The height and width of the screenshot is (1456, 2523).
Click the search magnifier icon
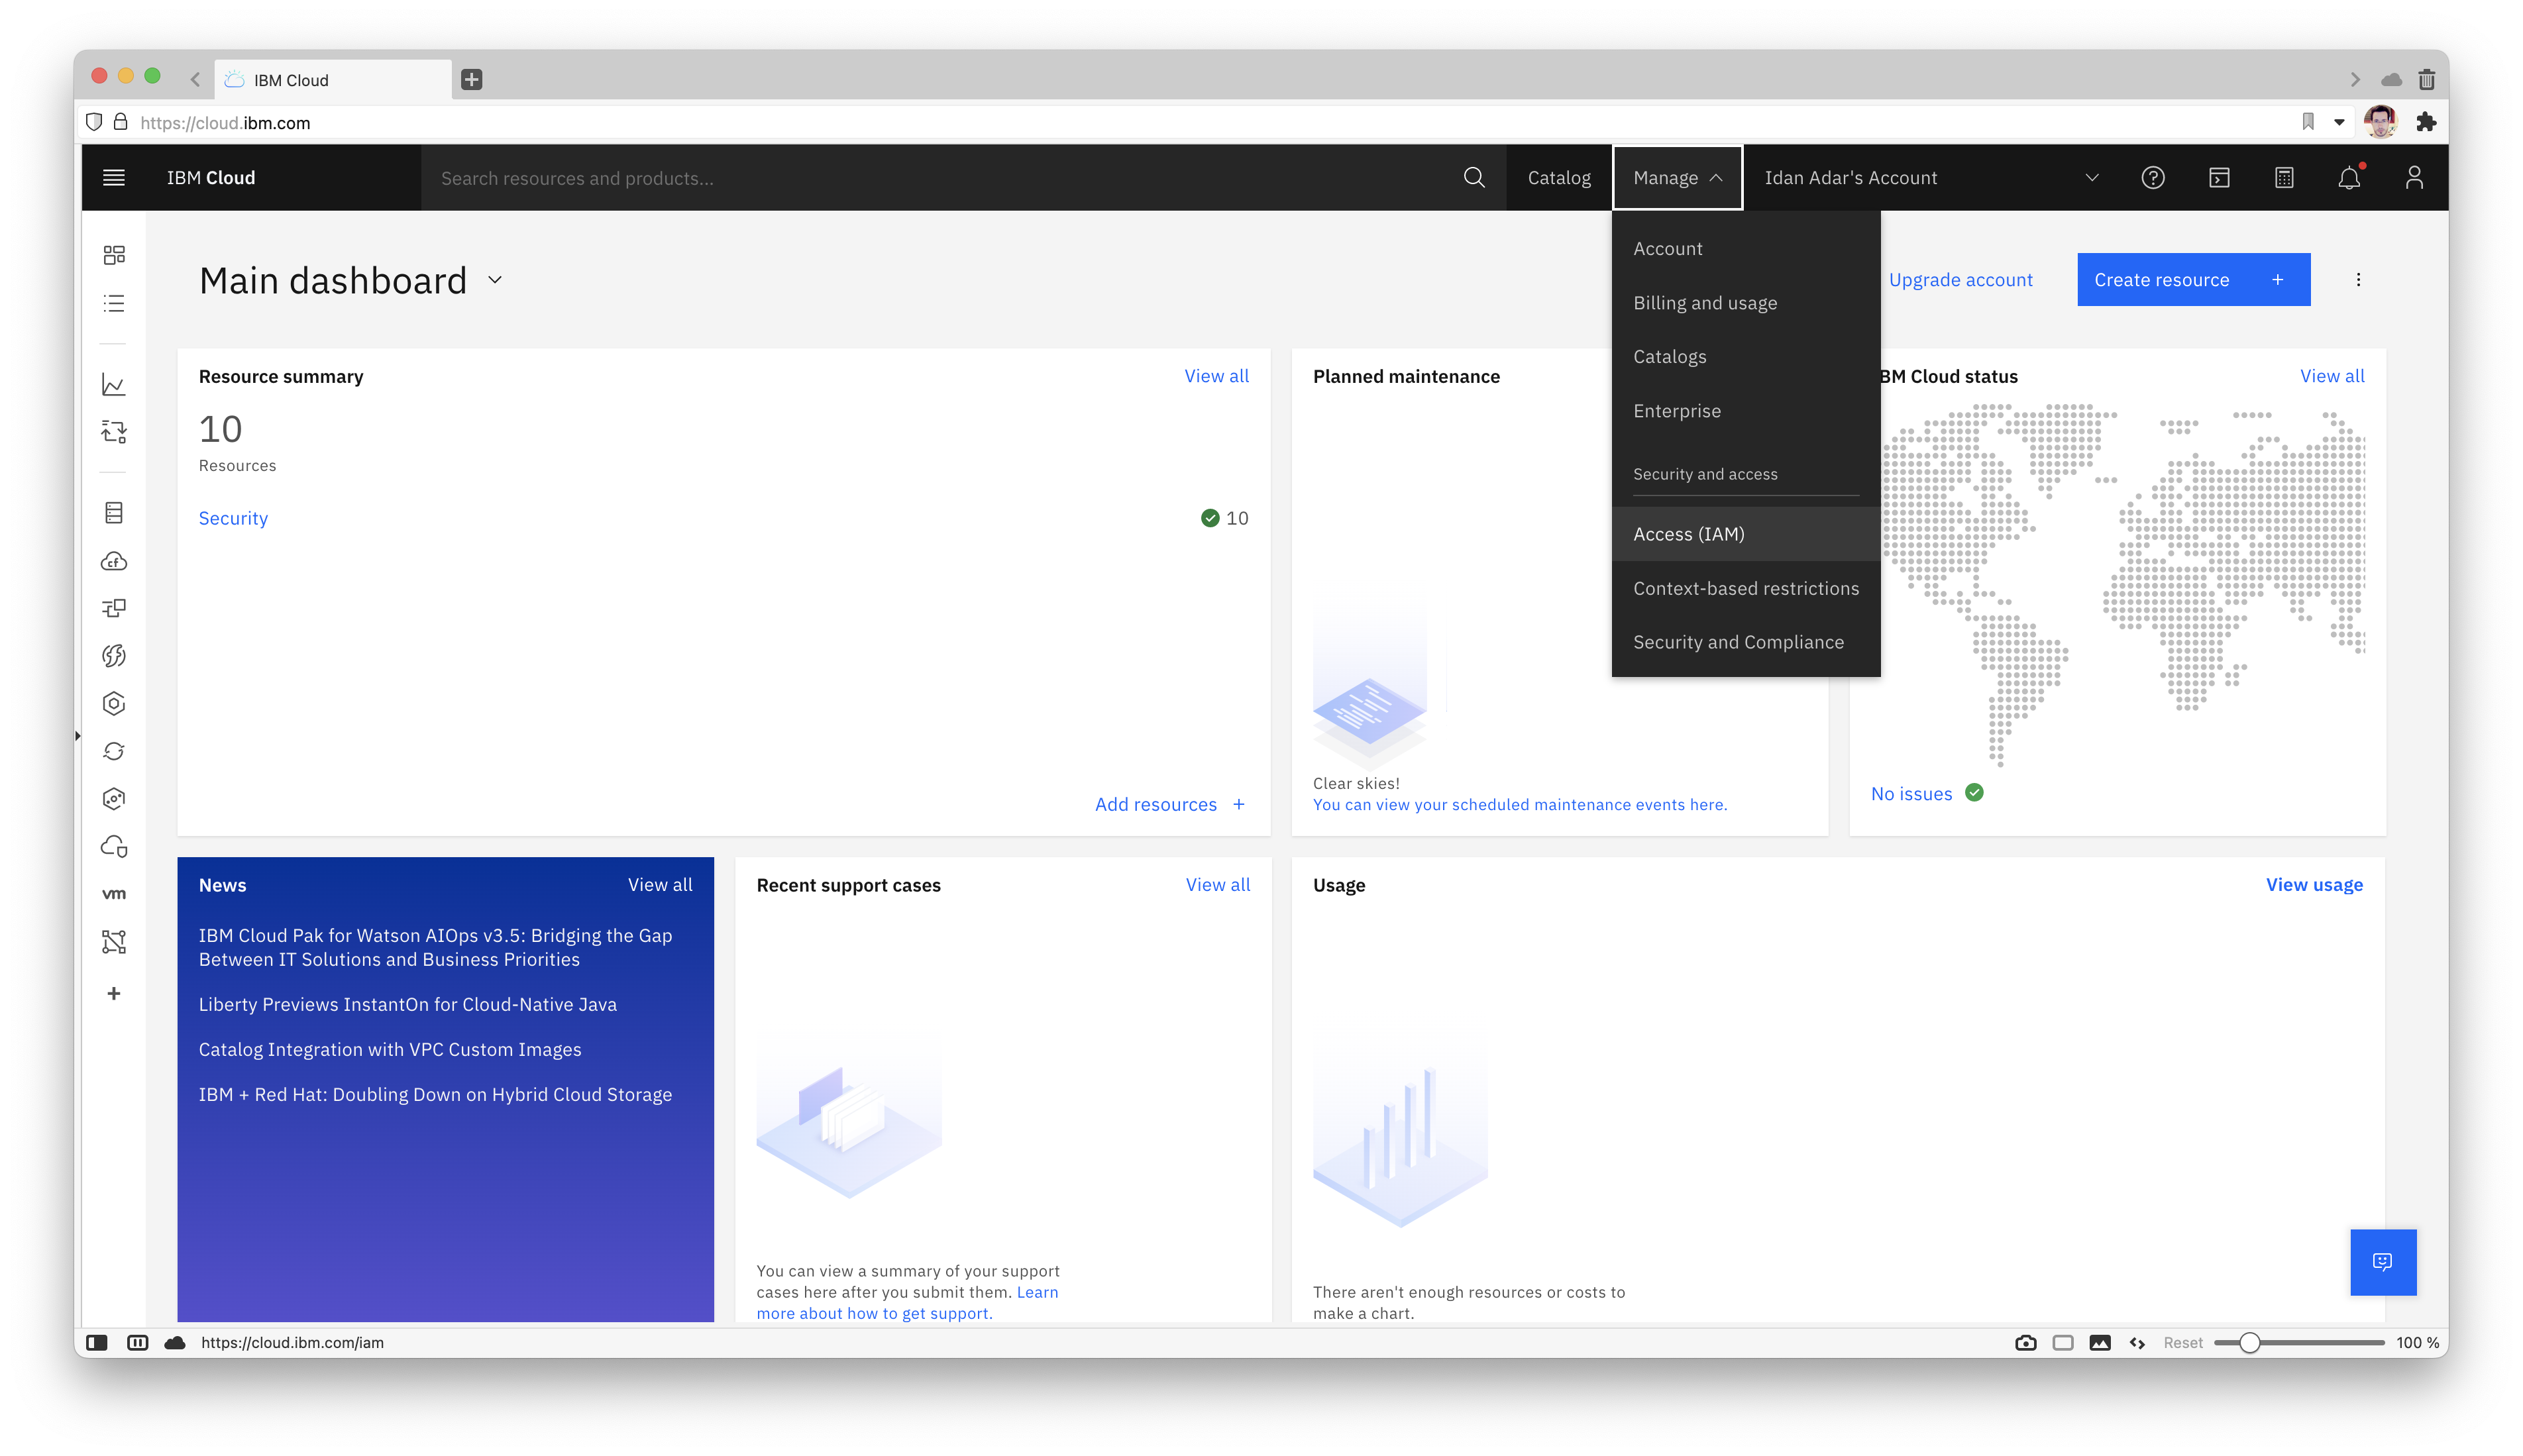[x=1473, y=177]
